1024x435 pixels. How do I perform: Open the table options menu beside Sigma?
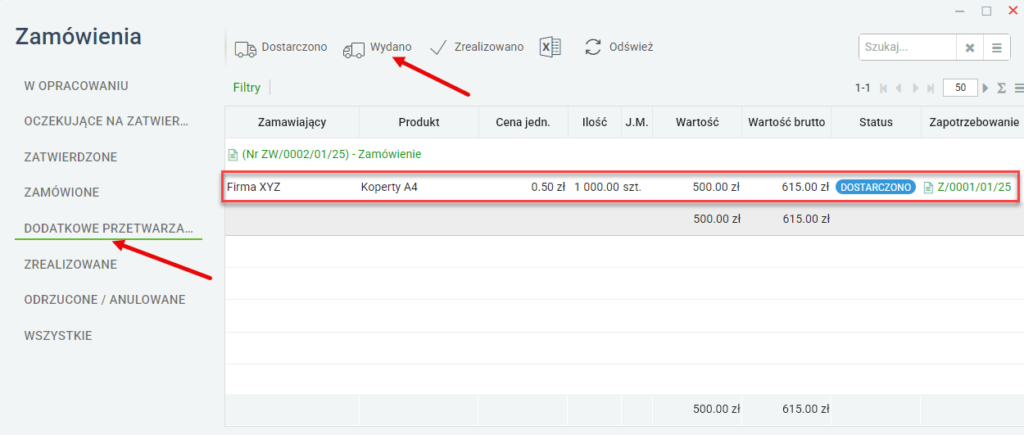[1018, 88]
